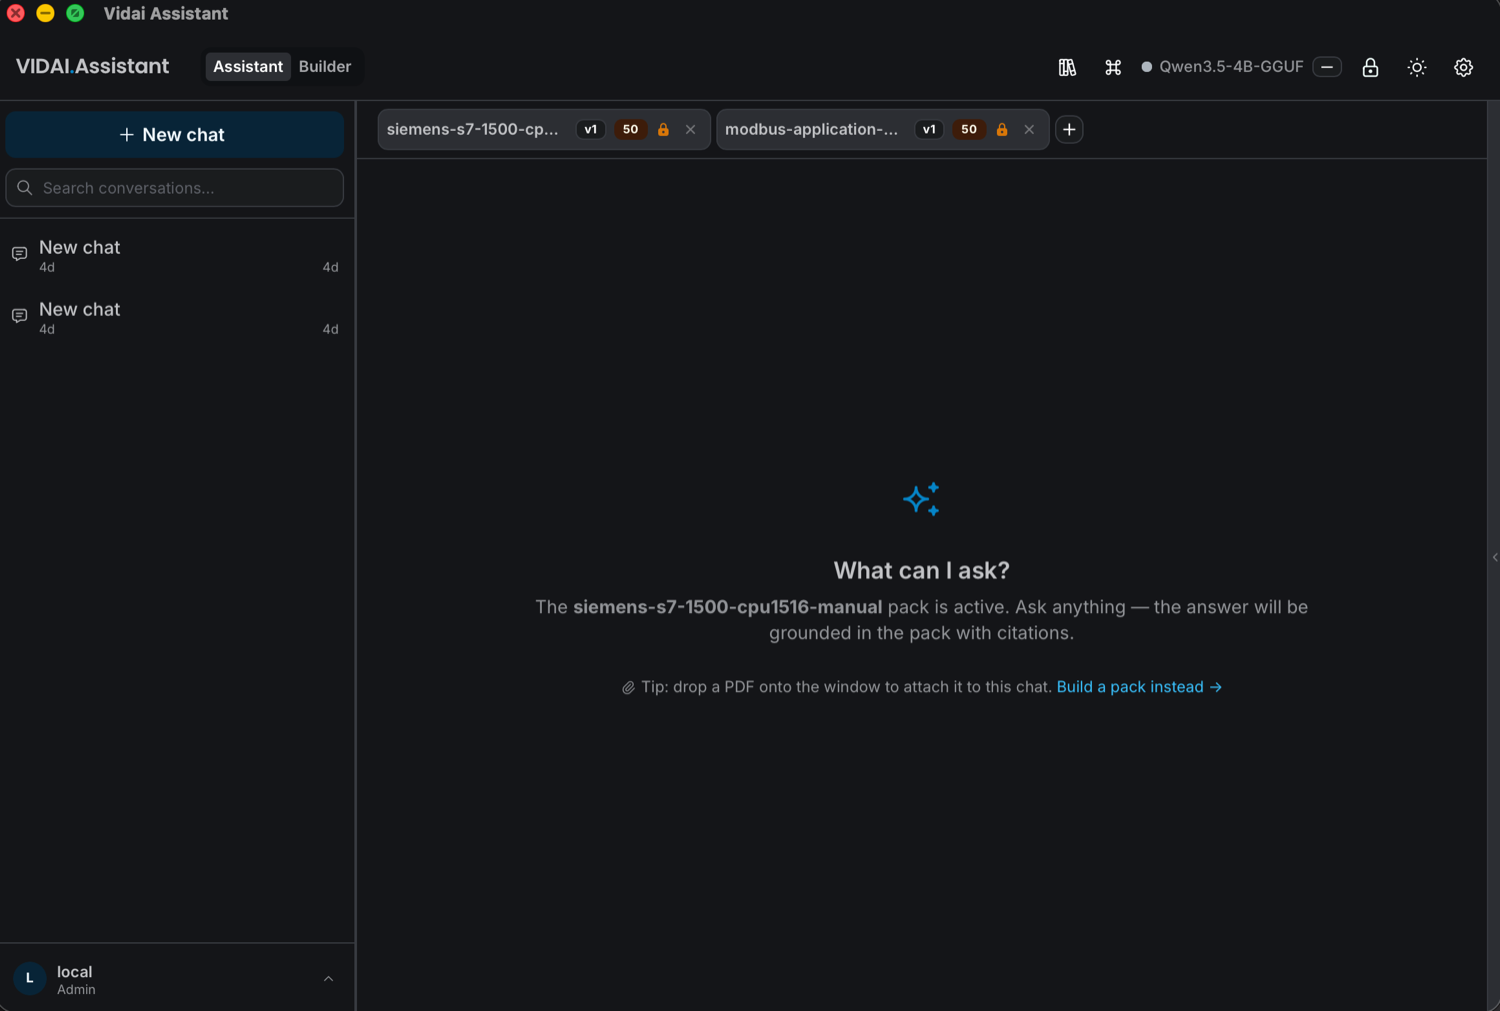Click the sparkle icon above What can I ask?

point(921,499)
